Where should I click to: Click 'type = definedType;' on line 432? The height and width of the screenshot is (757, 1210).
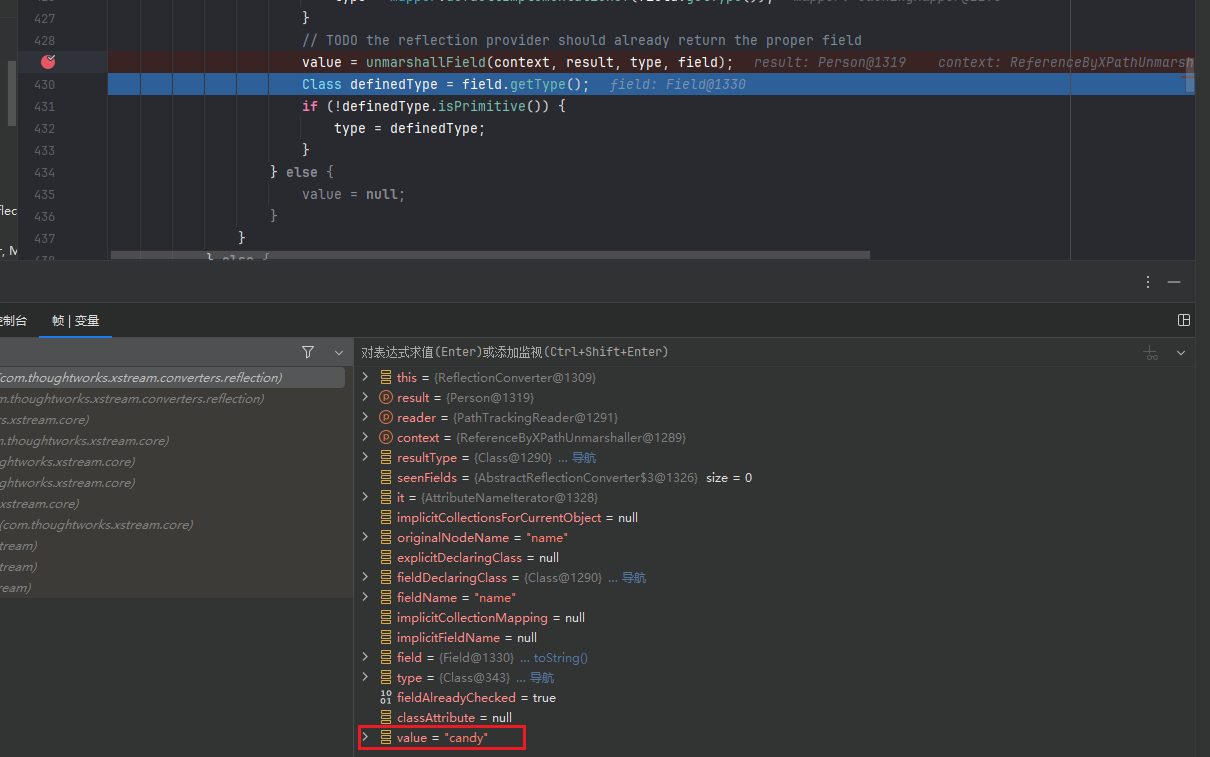click(x=409, y=129)
